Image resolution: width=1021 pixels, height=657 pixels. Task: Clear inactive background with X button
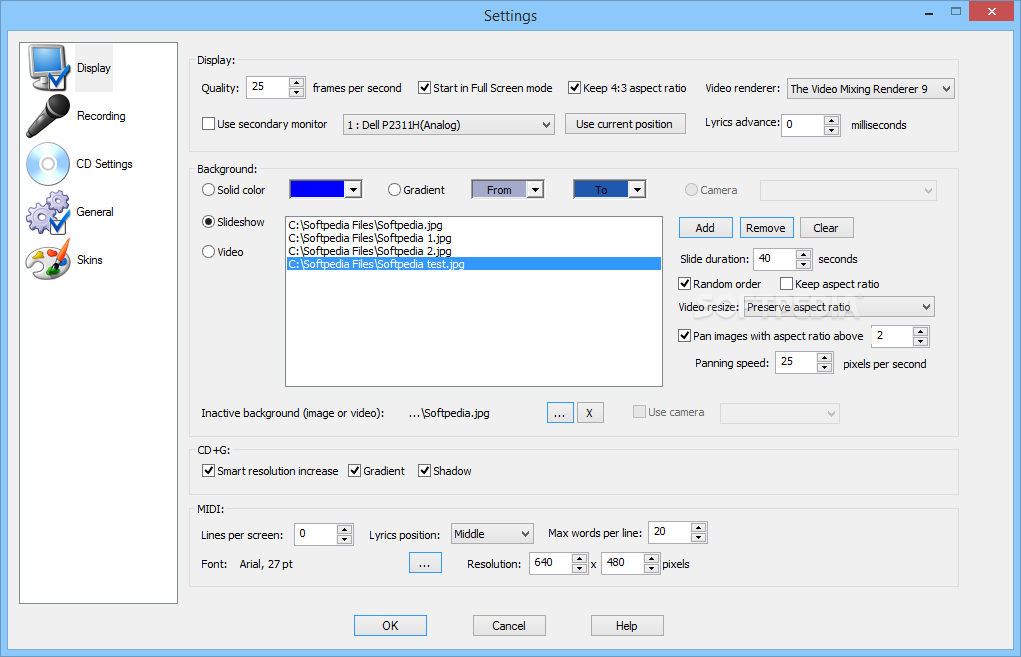pyautogui.click(x=590, y=413)
